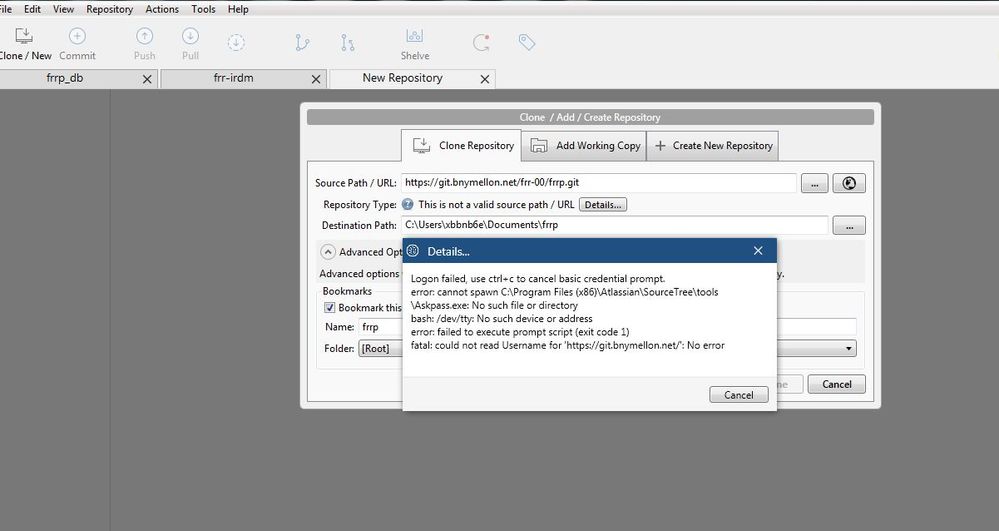
Task: Open the View menu
Action: 63,9
